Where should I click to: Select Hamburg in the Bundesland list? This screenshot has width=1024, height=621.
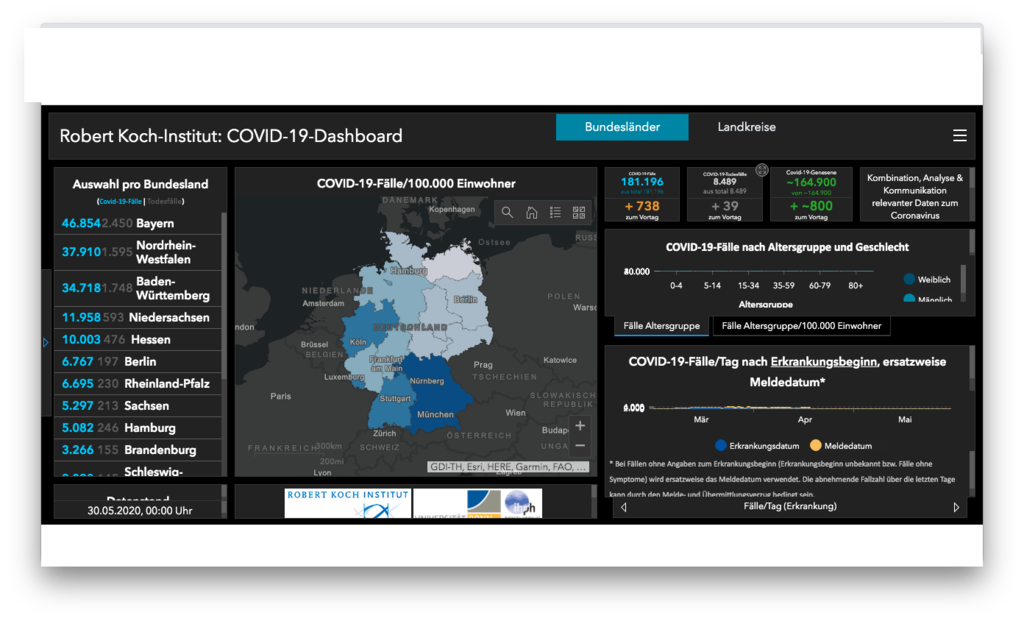(138, 428)
